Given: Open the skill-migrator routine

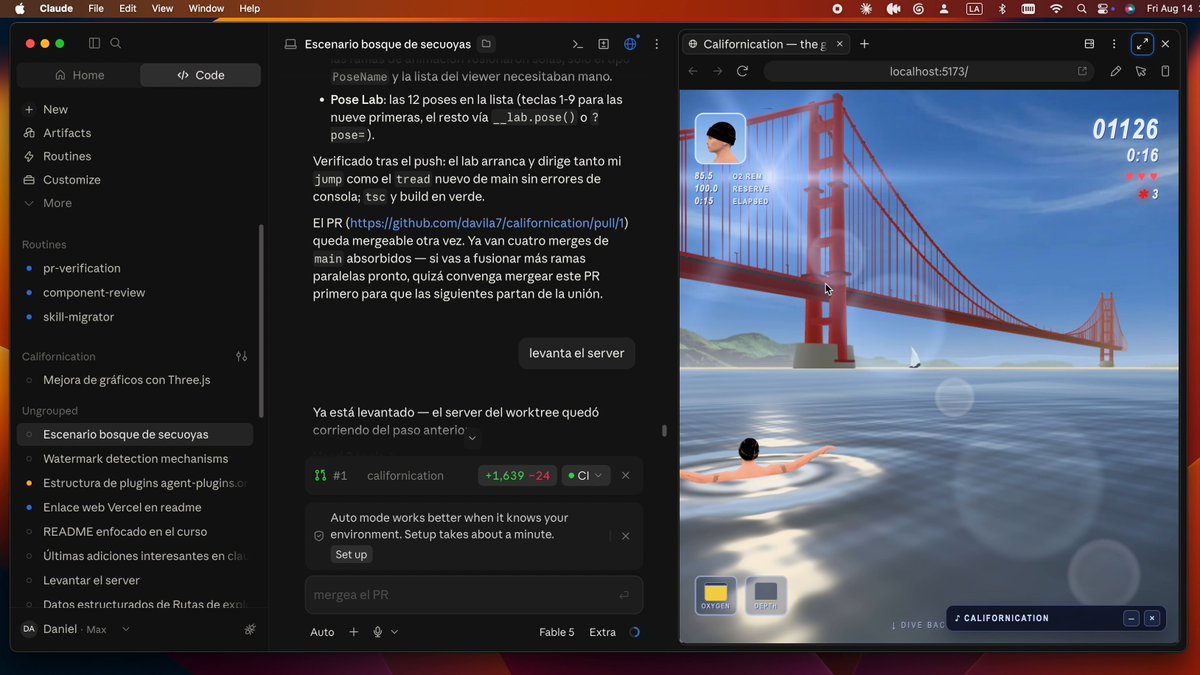Looking at the screenshot, I should (x=79, y=317).
